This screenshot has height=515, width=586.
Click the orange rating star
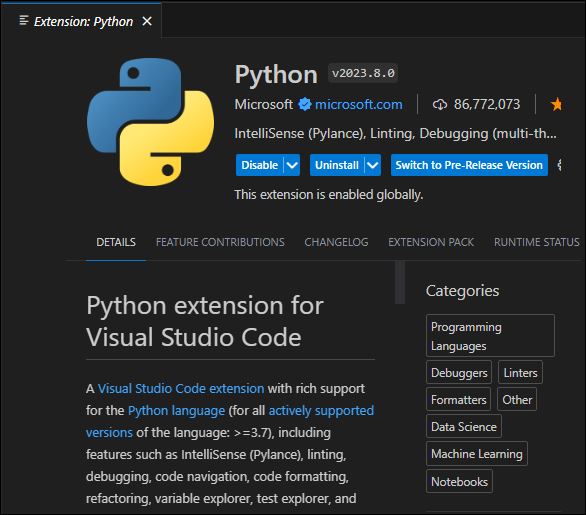(x=556, y=104)
